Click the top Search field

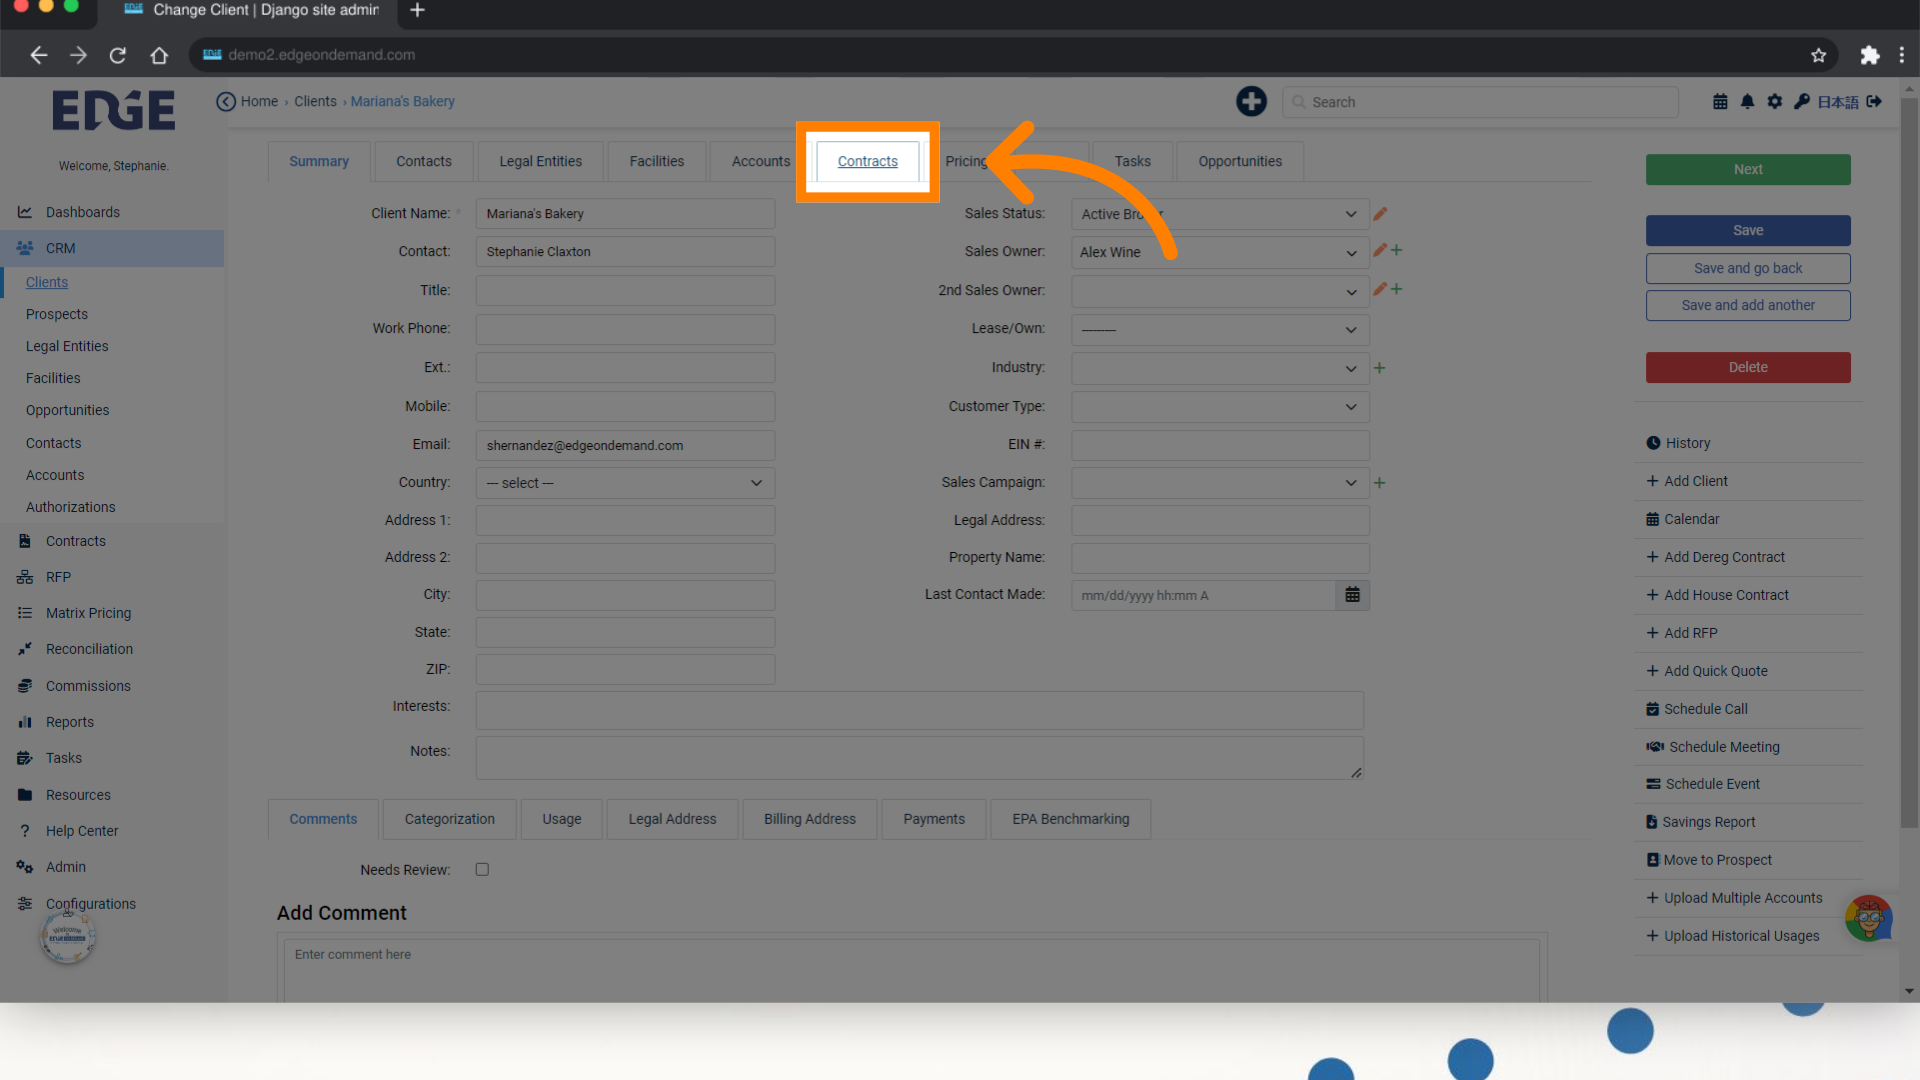pos(1480,102)
